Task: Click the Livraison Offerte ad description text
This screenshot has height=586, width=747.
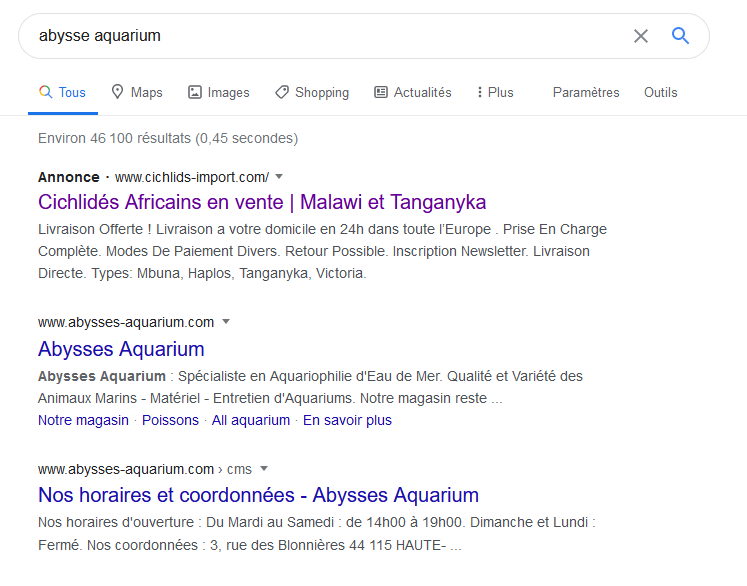Action: pyautogui.click(x=323, y=251)
